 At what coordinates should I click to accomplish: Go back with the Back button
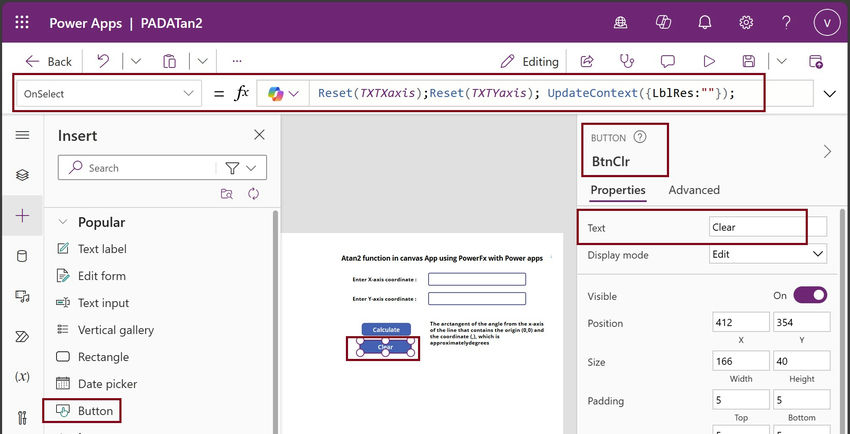(48, 61)
